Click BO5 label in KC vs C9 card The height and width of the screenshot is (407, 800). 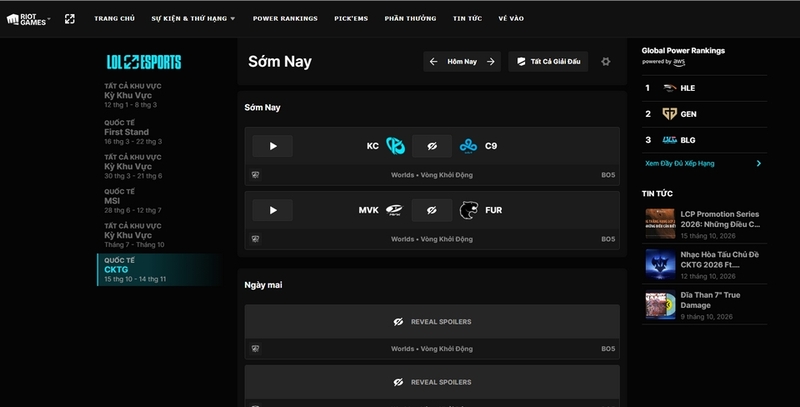click(608, 175)
